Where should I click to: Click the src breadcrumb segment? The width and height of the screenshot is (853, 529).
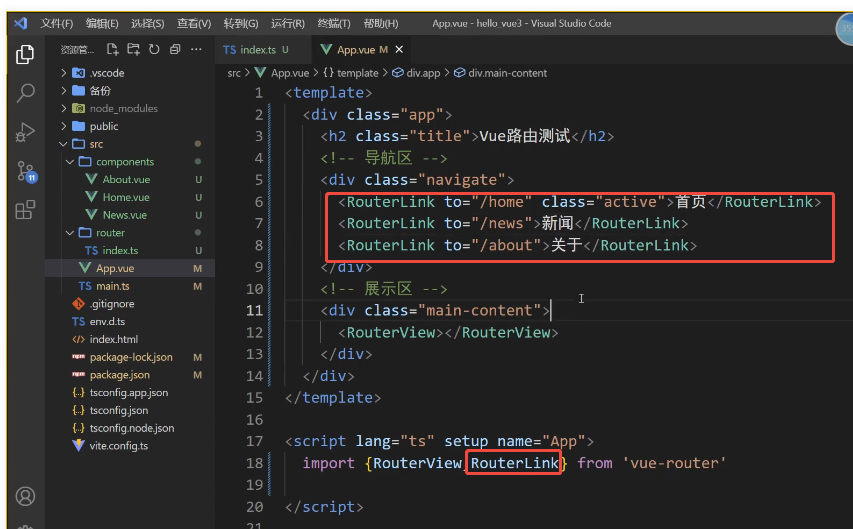click(x=233, y=73)
